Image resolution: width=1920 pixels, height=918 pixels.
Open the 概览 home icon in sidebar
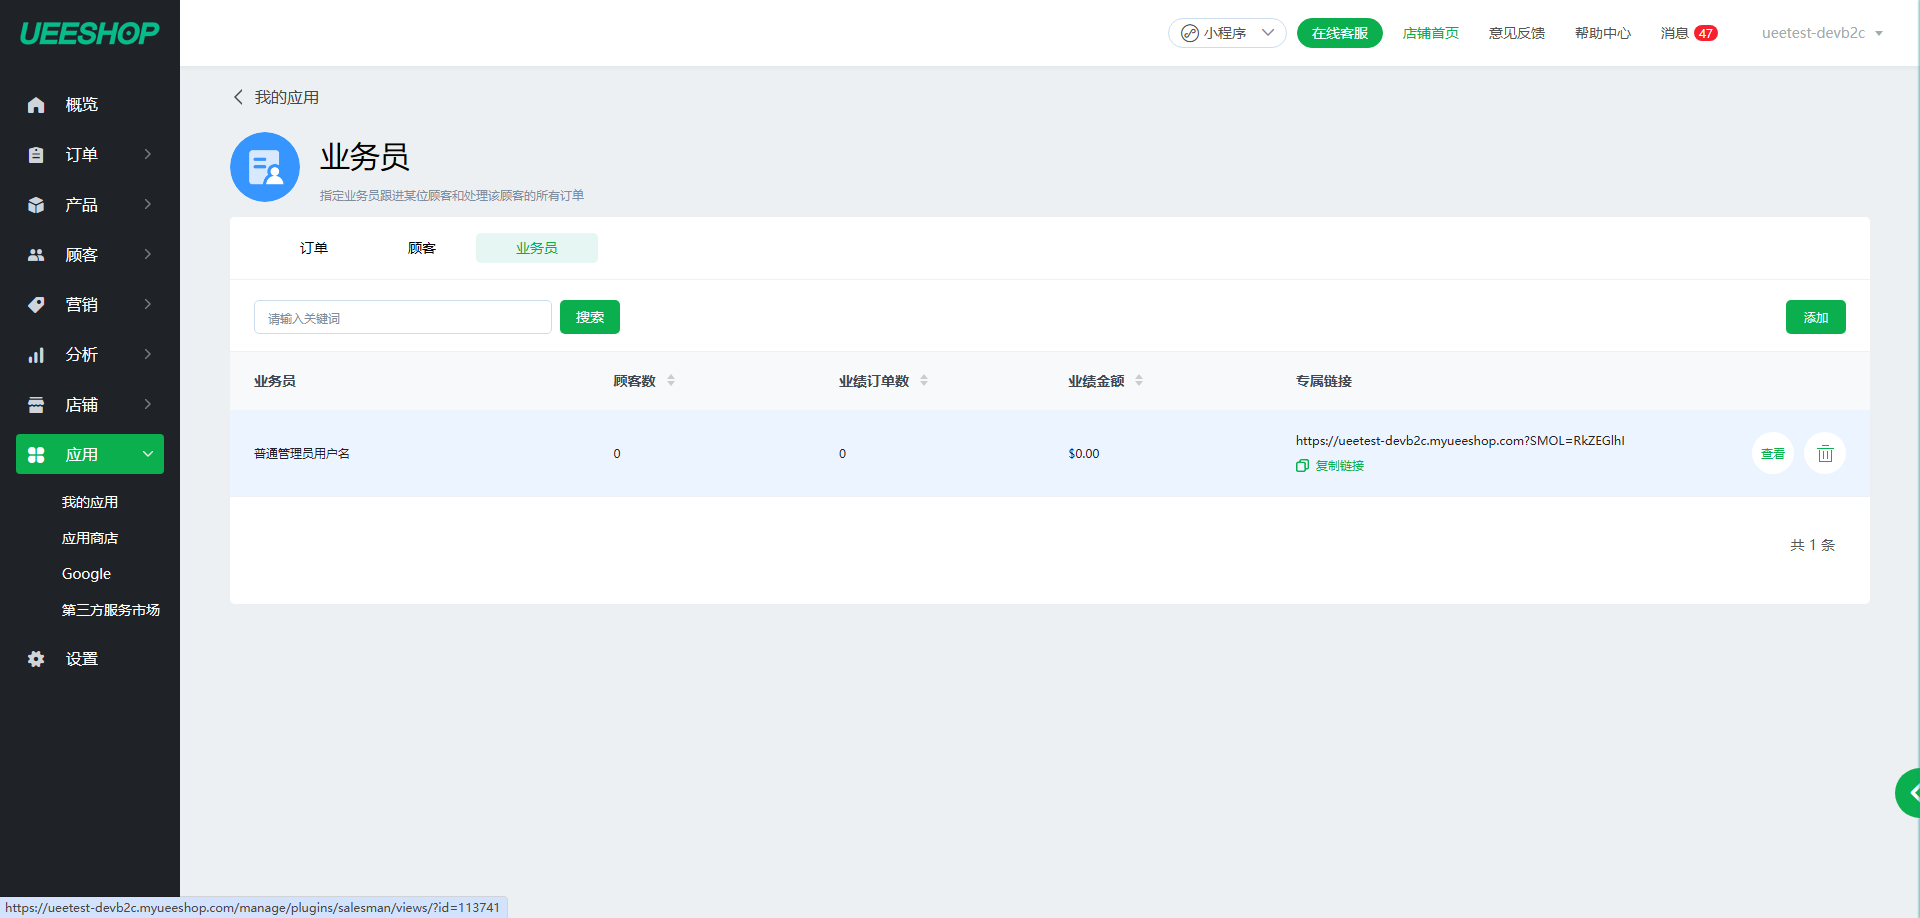36,105
